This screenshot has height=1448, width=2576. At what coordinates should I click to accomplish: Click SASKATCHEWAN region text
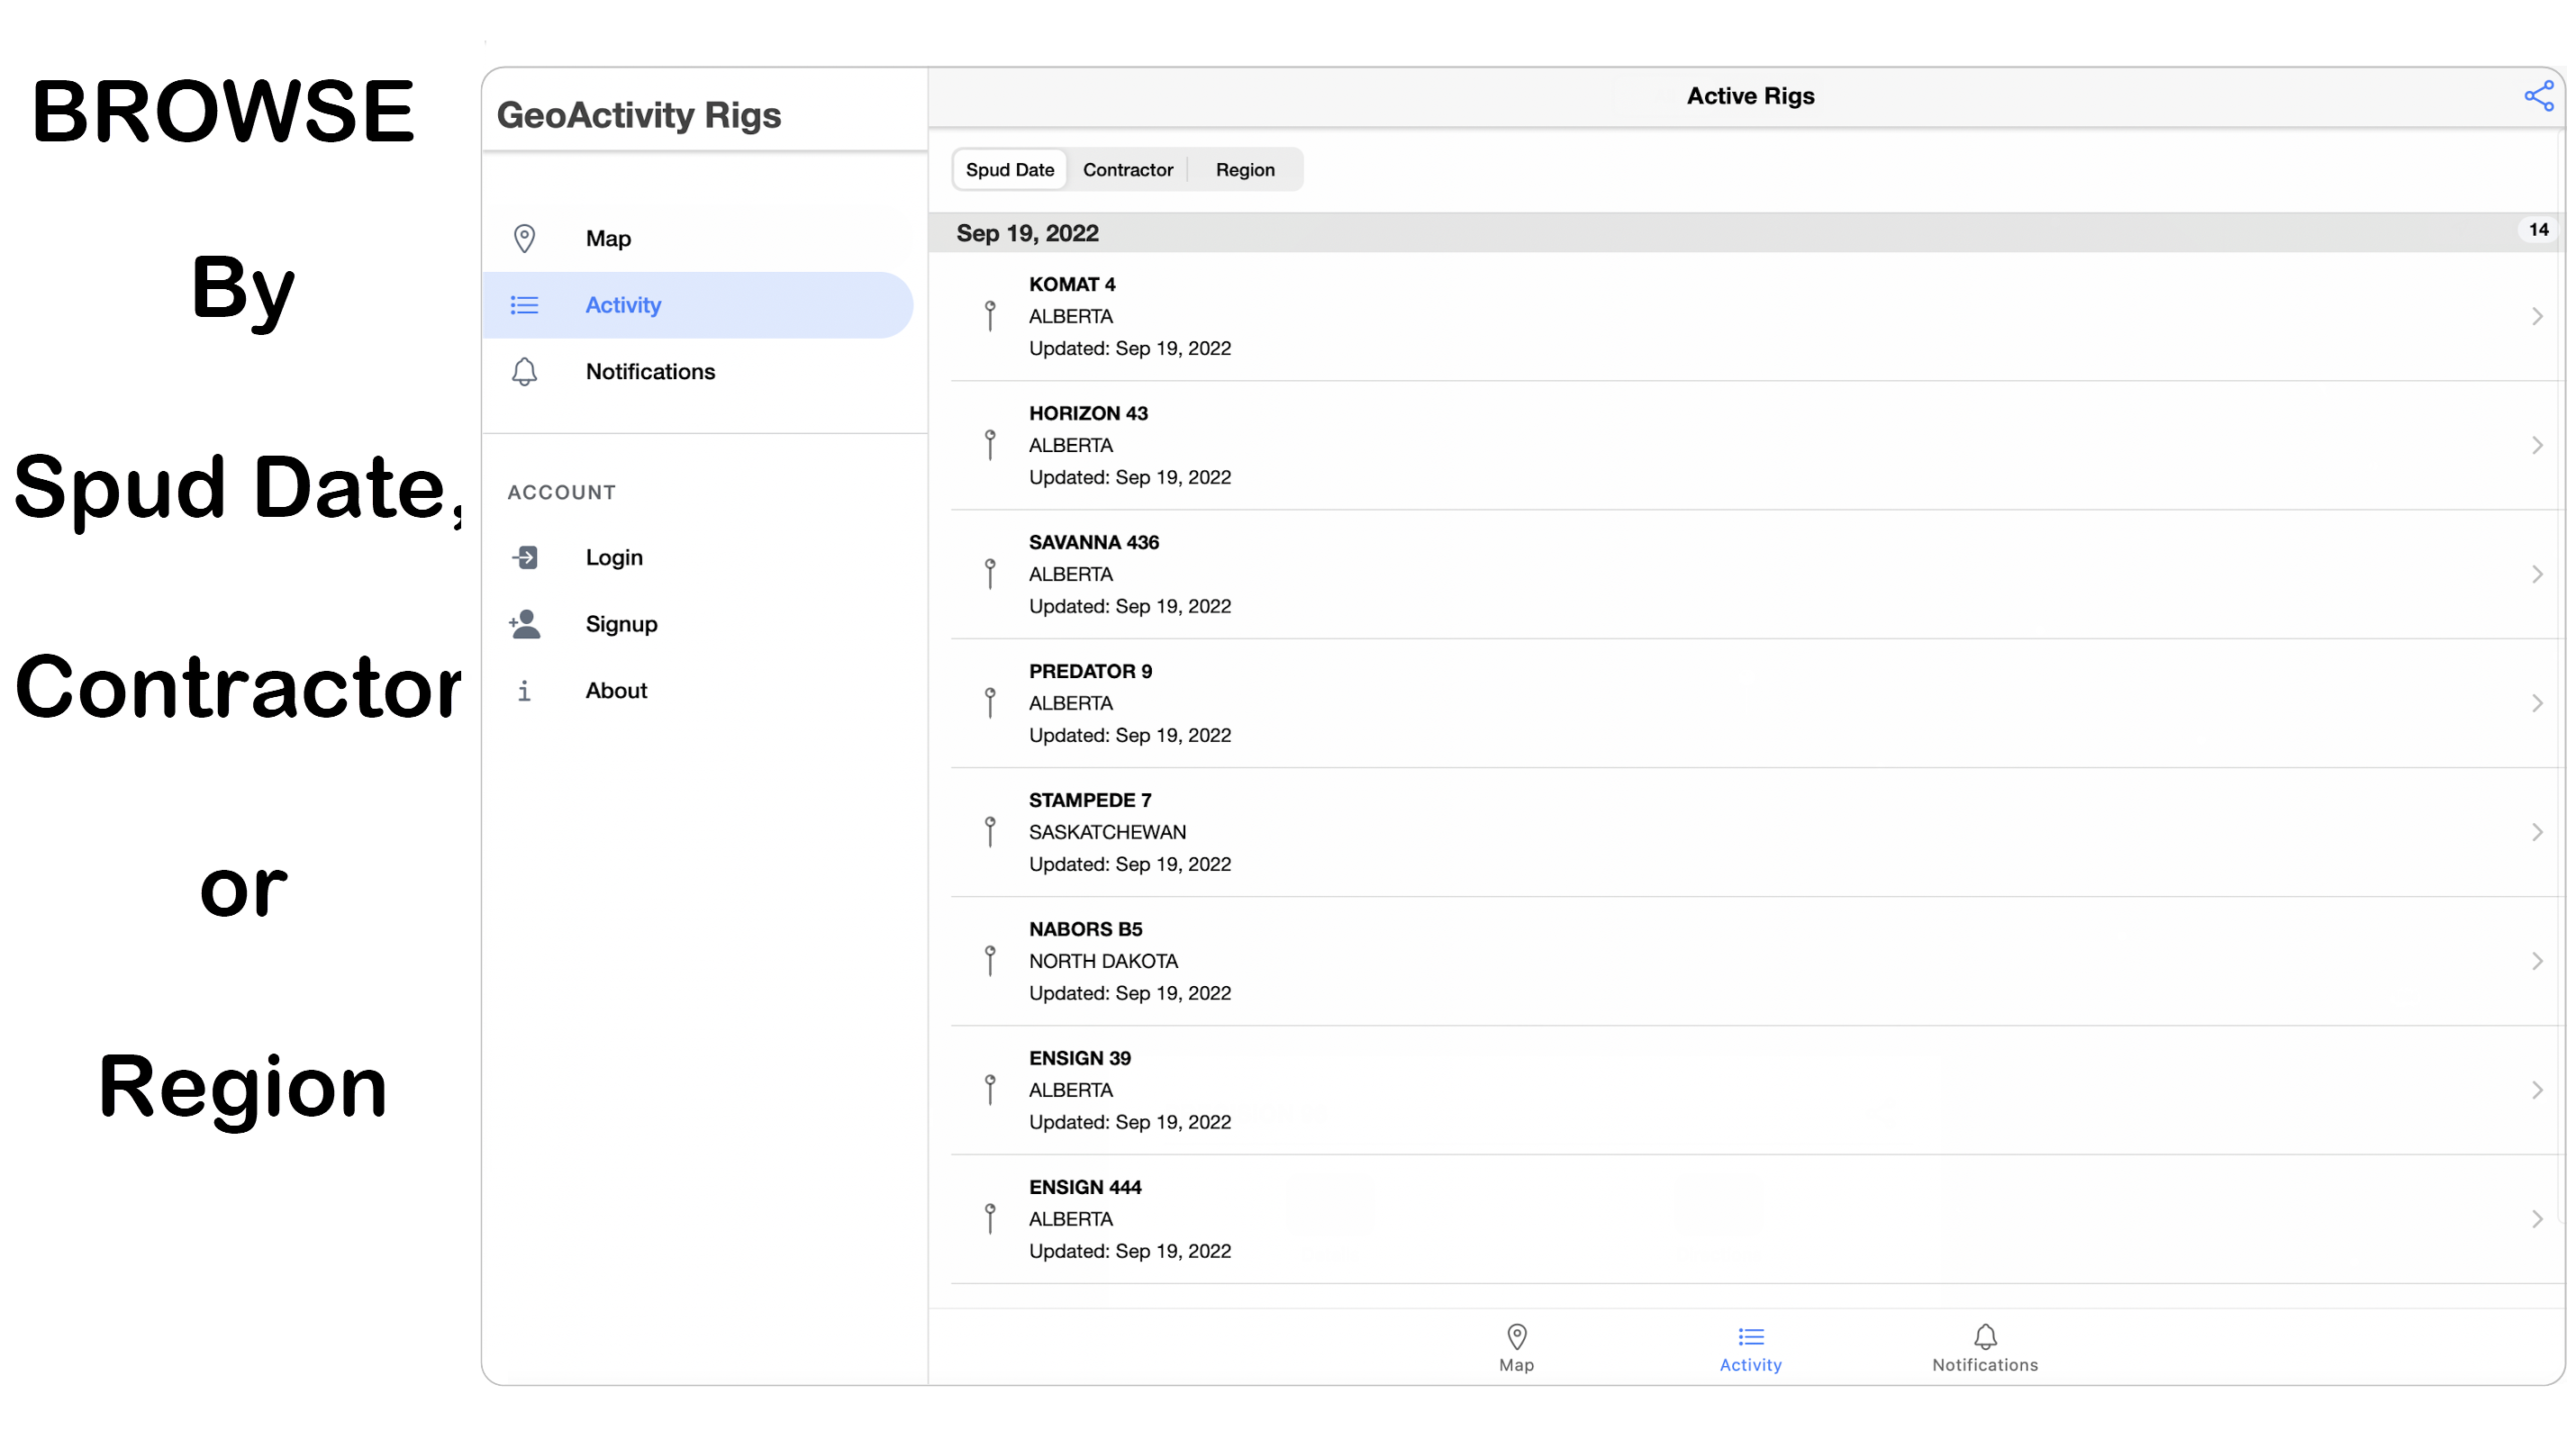(1107, 832)
